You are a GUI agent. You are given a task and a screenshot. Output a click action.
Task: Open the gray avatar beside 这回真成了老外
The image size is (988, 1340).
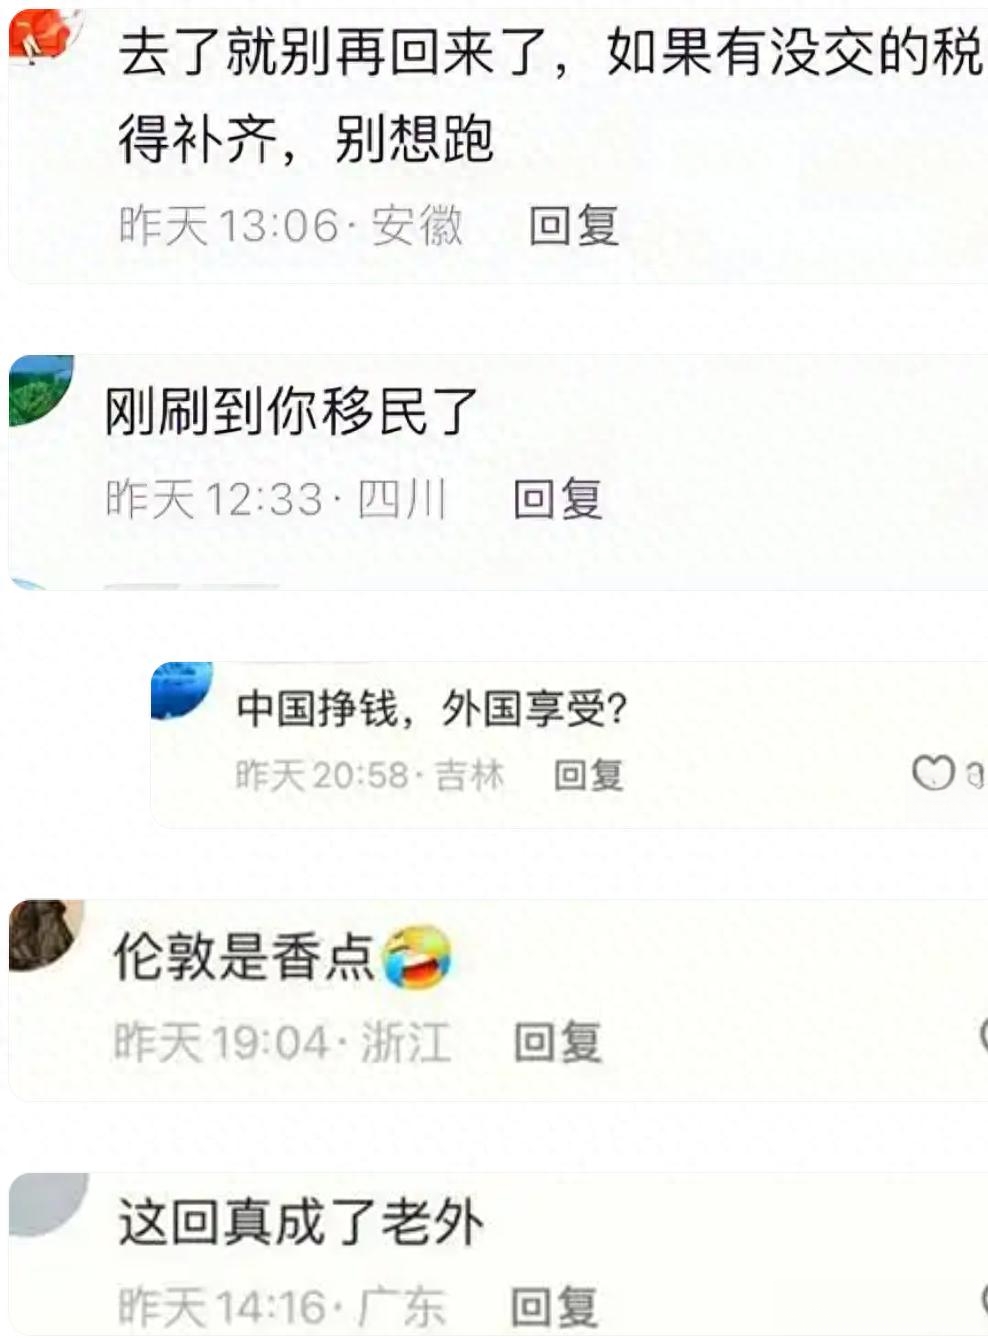48,1205
